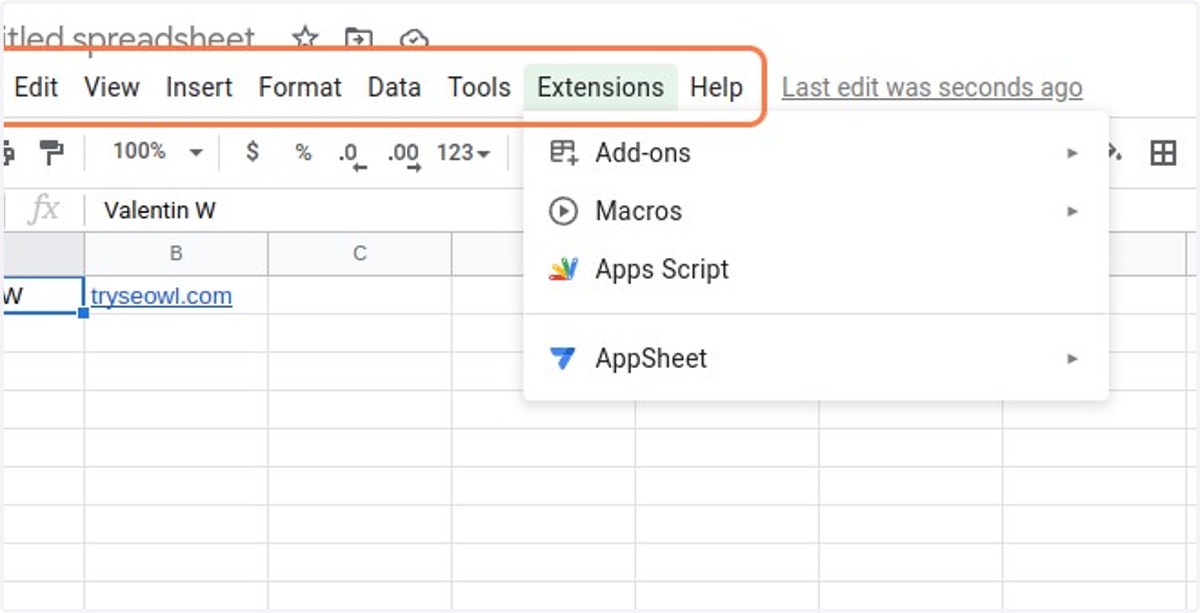Move spreadsheet using the folder icon

(358, 39)
